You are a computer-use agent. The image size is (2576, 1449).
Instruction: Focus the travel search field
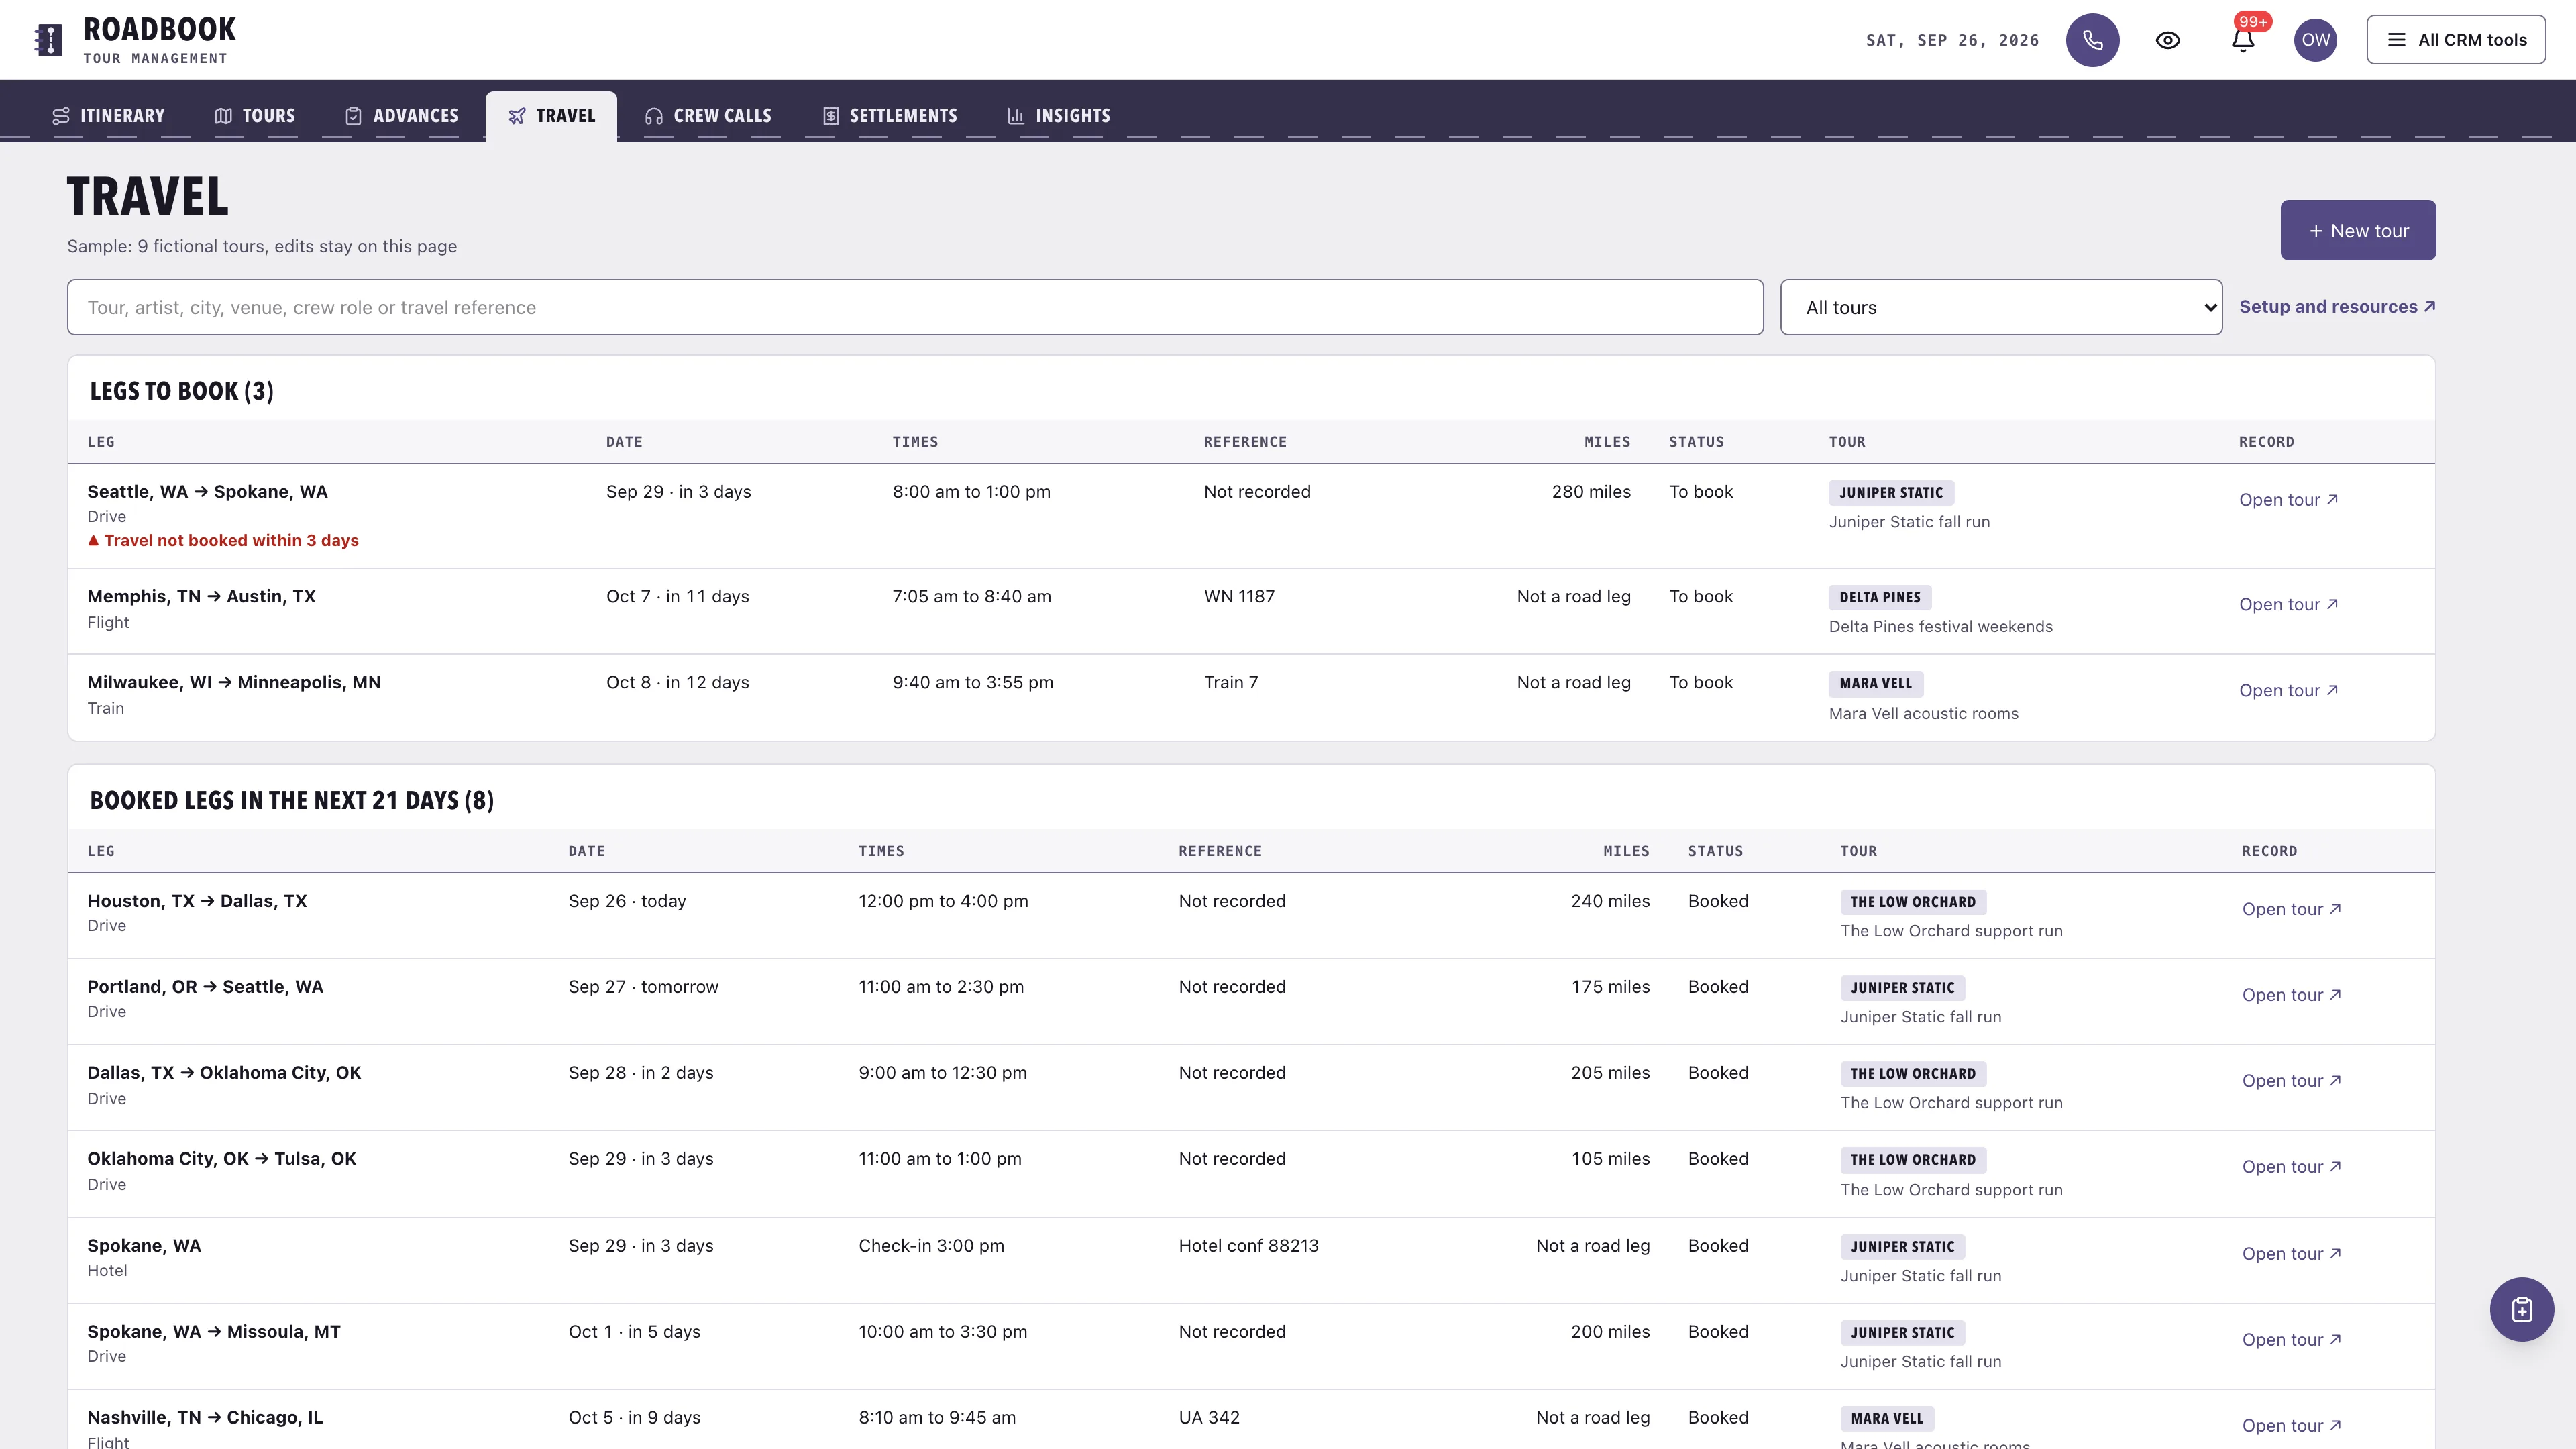pyautogui.click(x=915, y=307)
